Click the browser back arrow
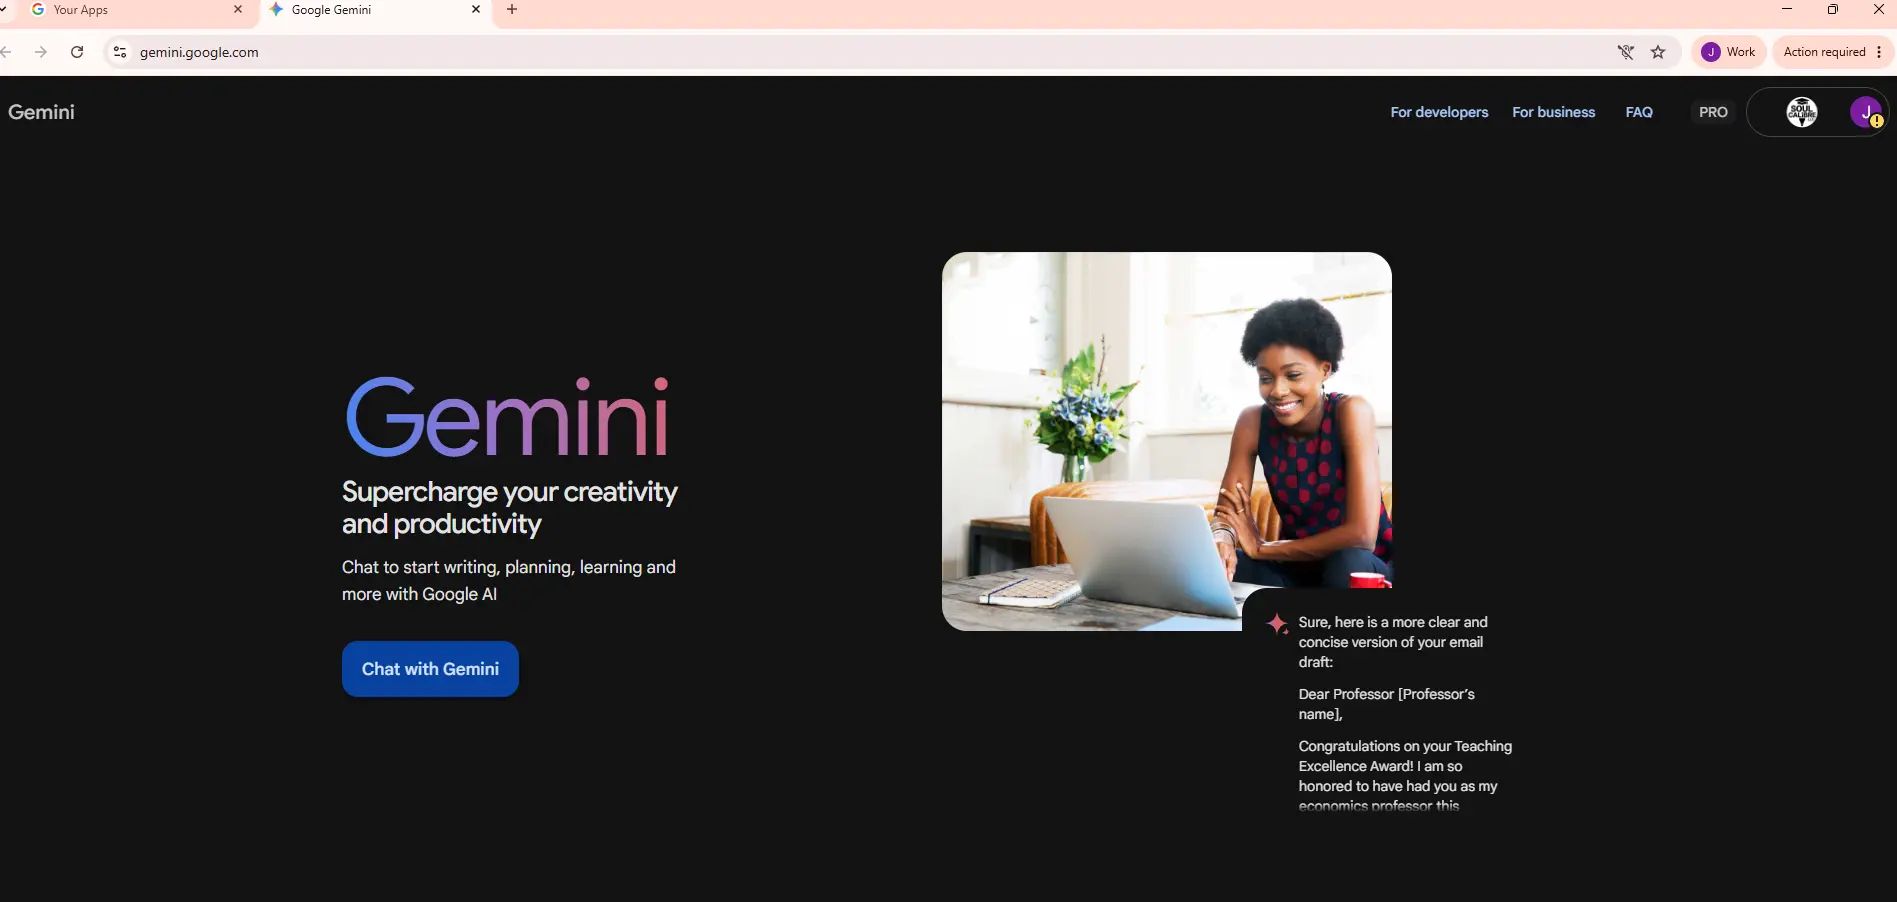The image size is (1897, 902). (x=5, y=52)
